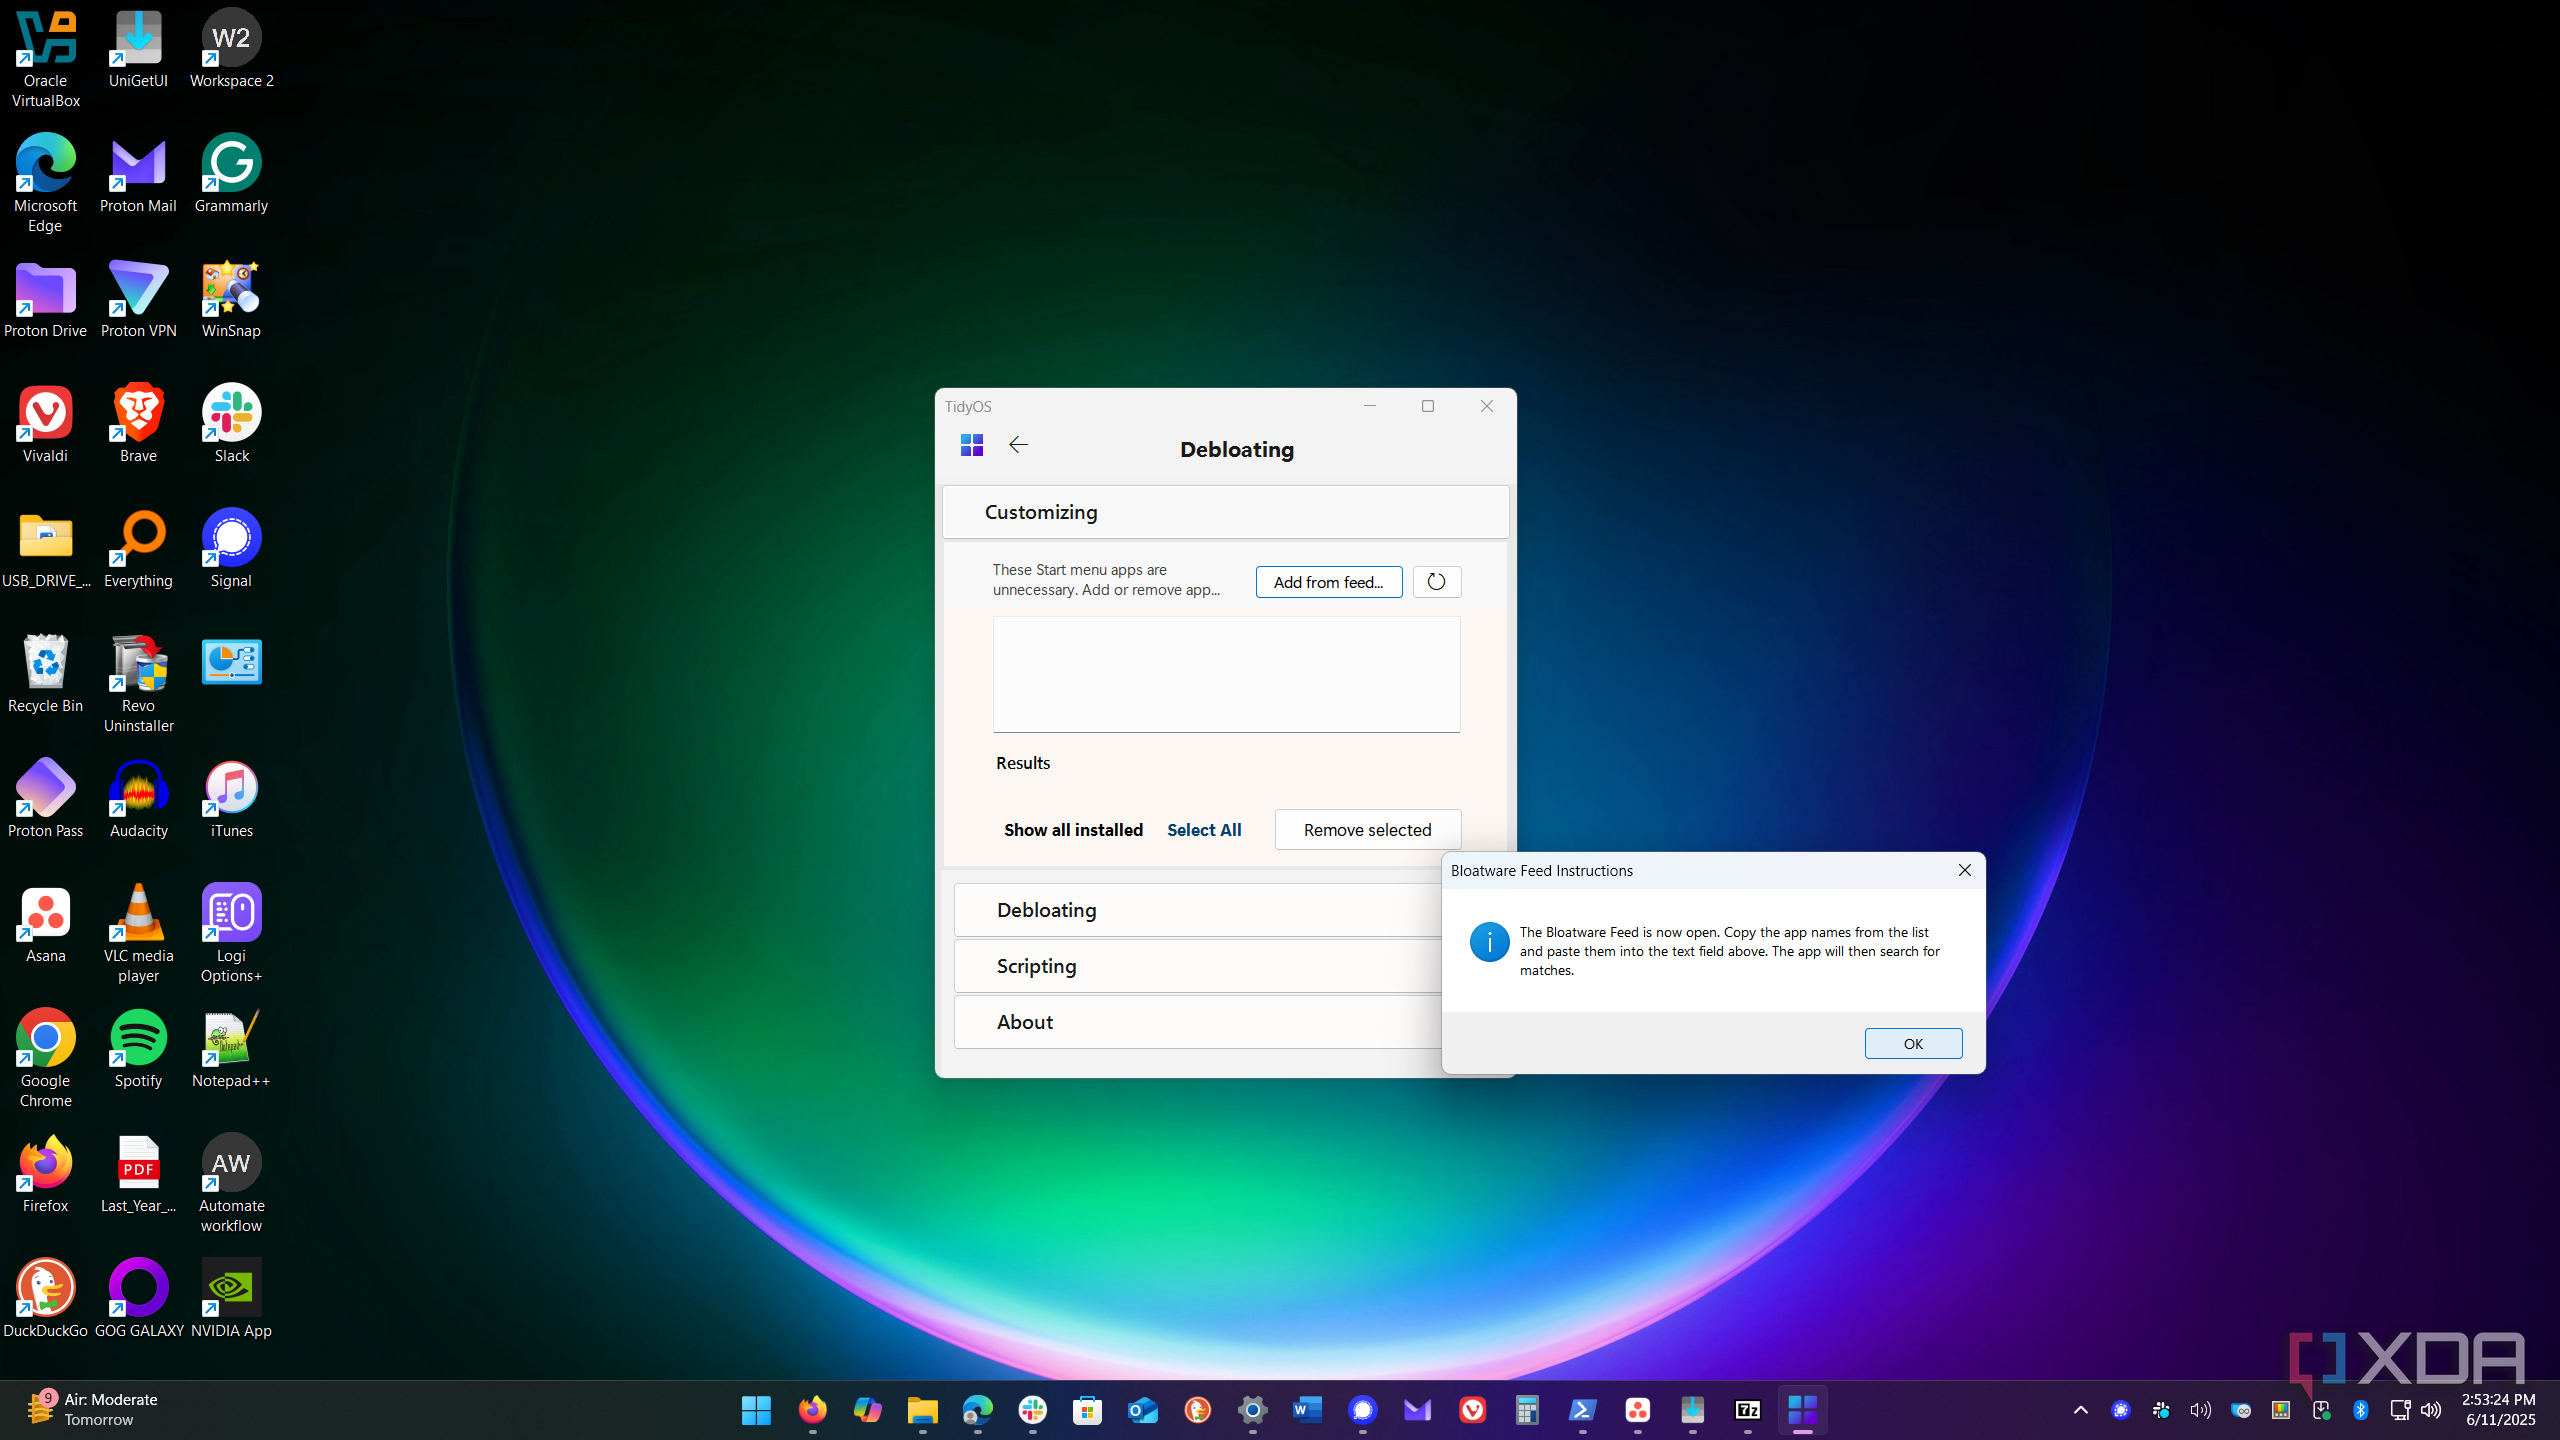The image size is (2560, 1440).
Task: Open Firefox desktop shortcut
Action: click(46, 1174)
